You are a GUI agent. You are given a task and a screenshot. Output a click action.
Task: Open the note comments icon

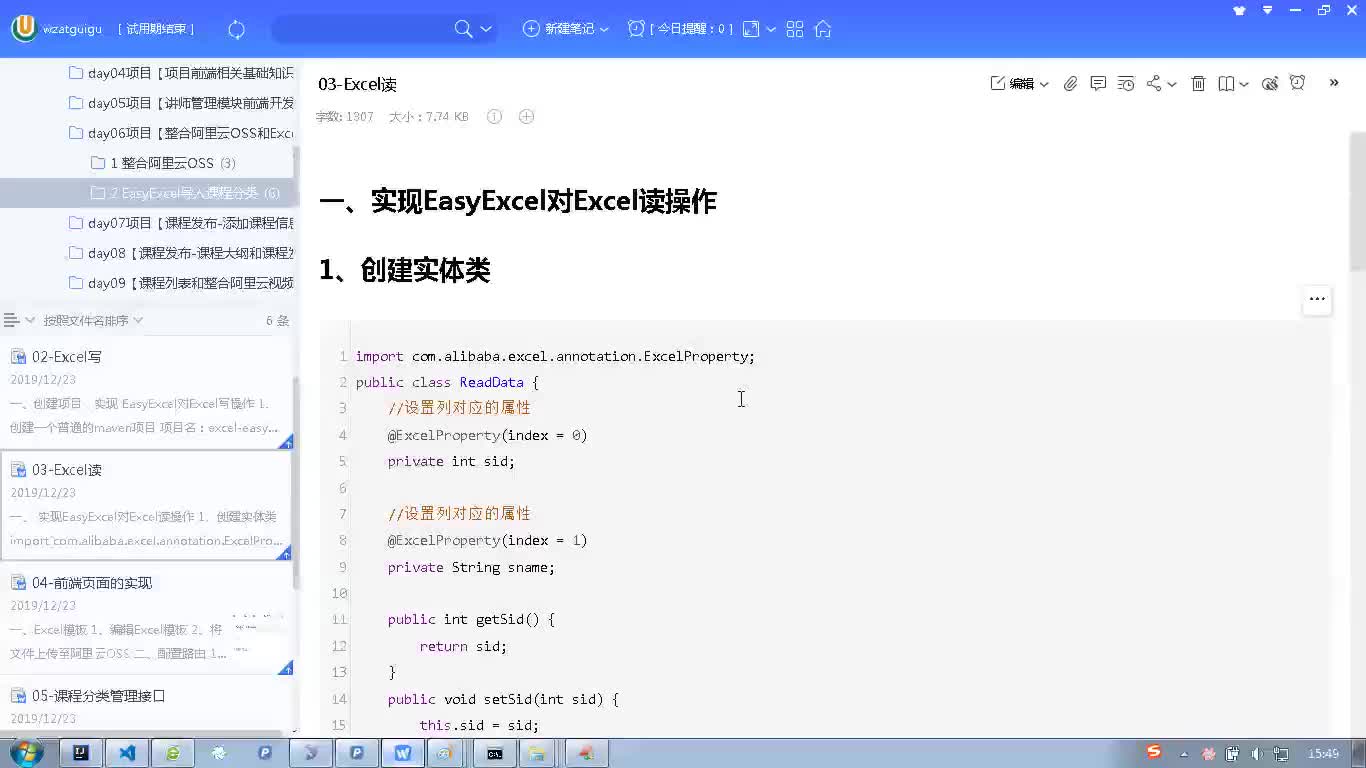(x=1098, y=83)
